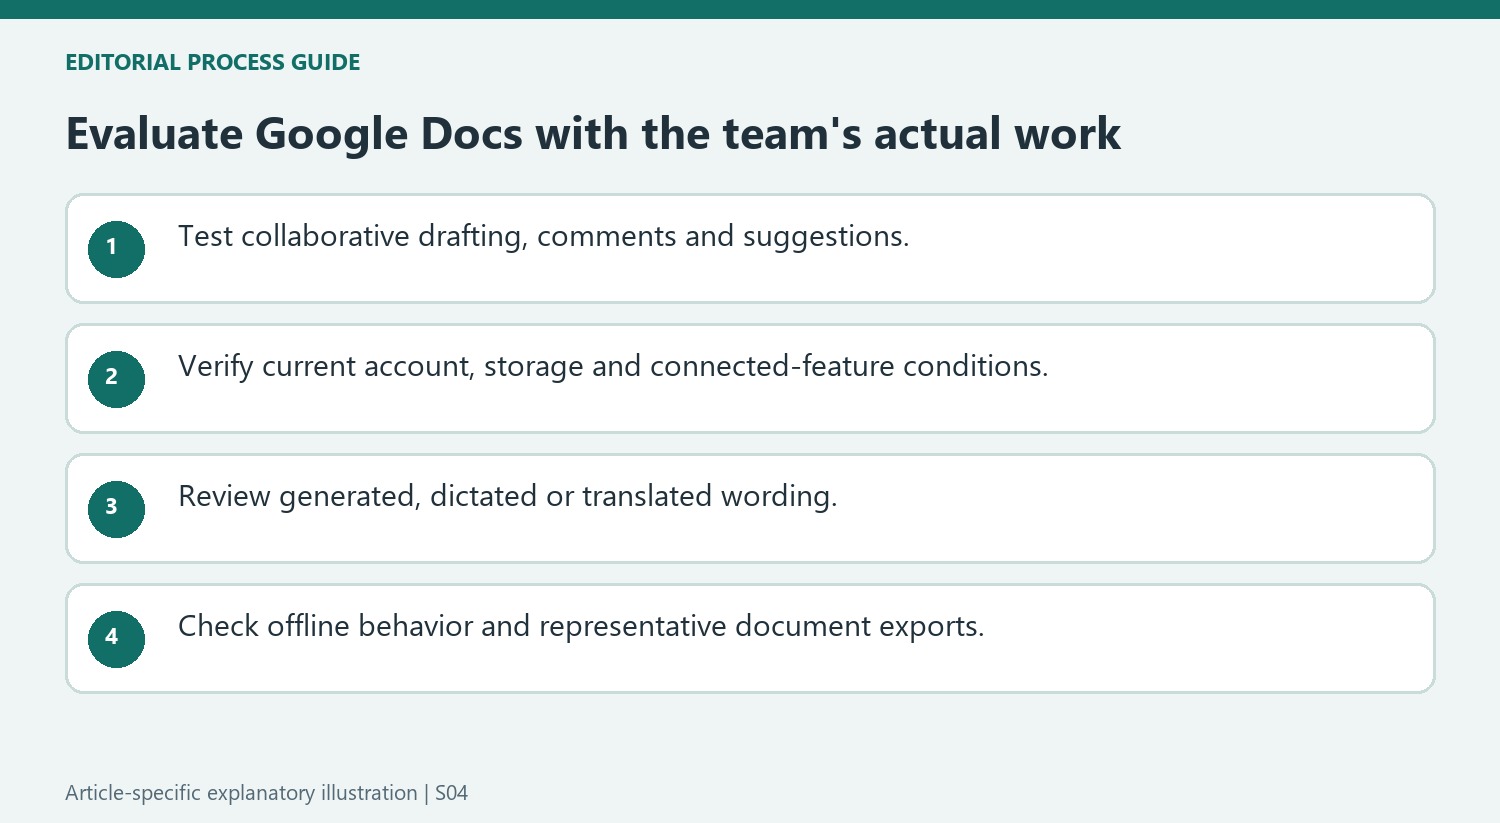Click the step 3 circle badge
This screenshot has height=823, width=1500.
point(116,509)
